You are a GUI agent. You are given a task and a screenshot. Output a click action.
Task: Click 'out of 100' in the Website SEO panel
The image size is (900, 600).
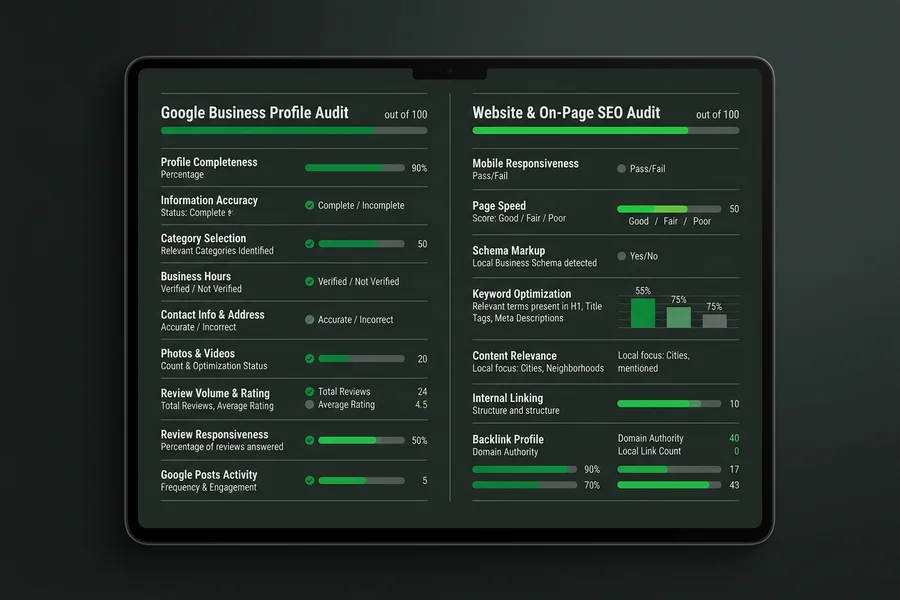[x=717, y=114]
